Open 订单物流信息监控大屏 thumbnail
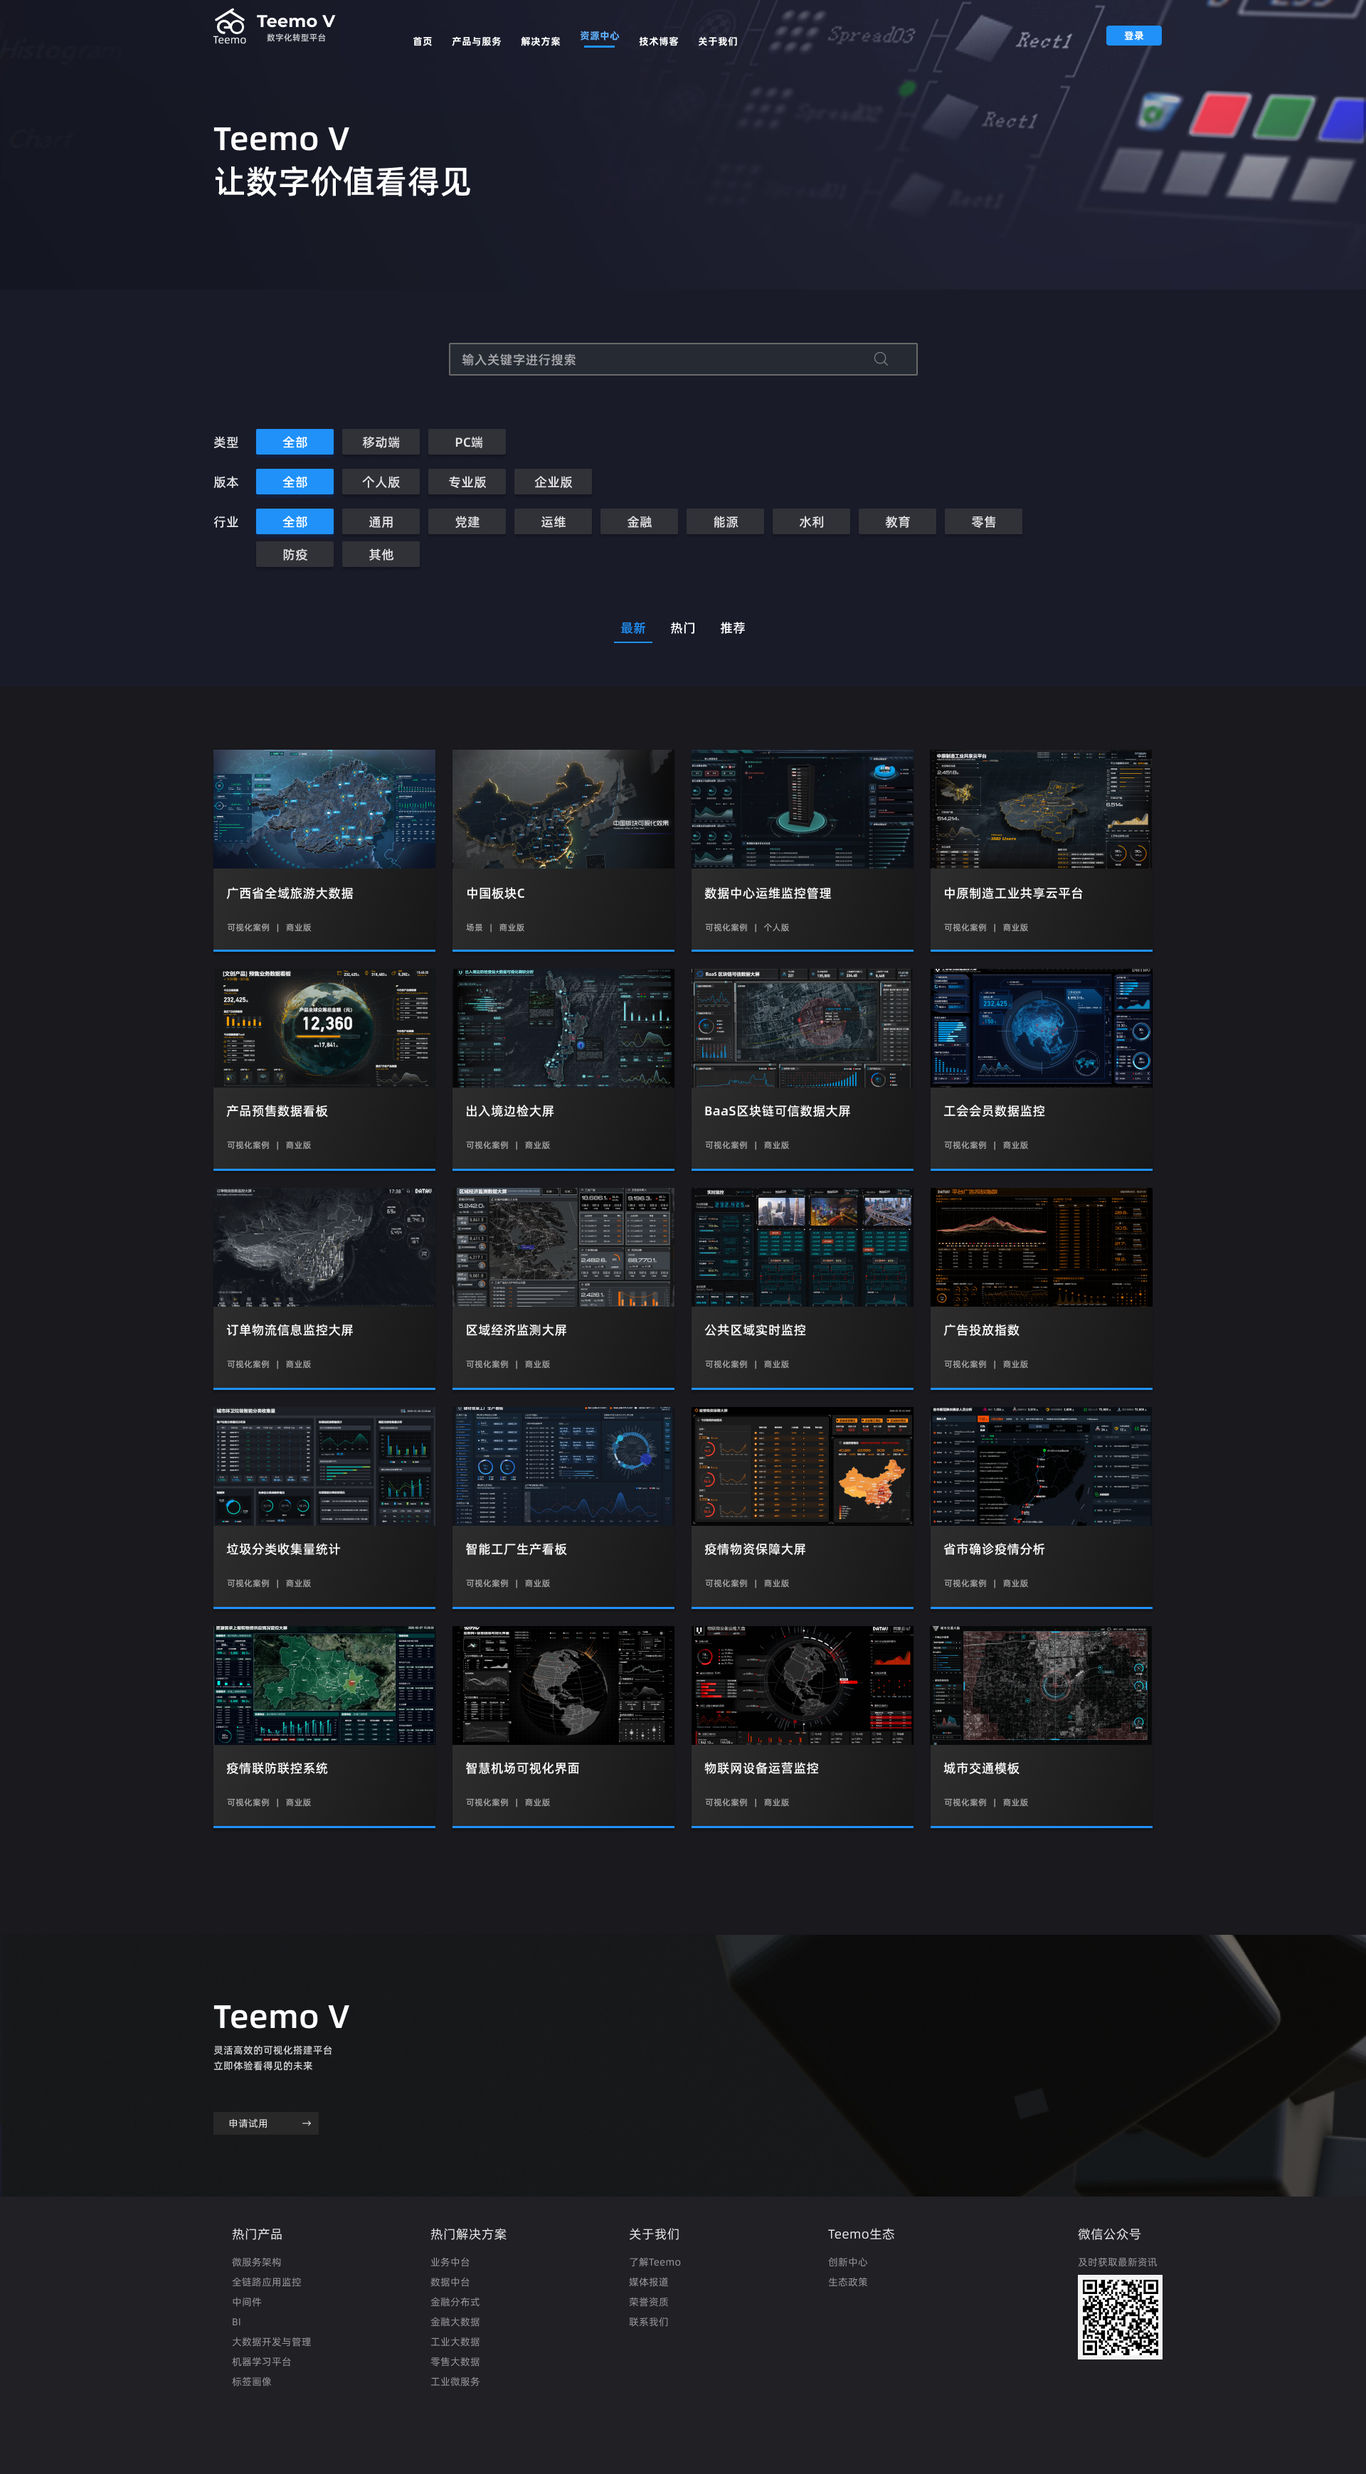 [324, 1247]
